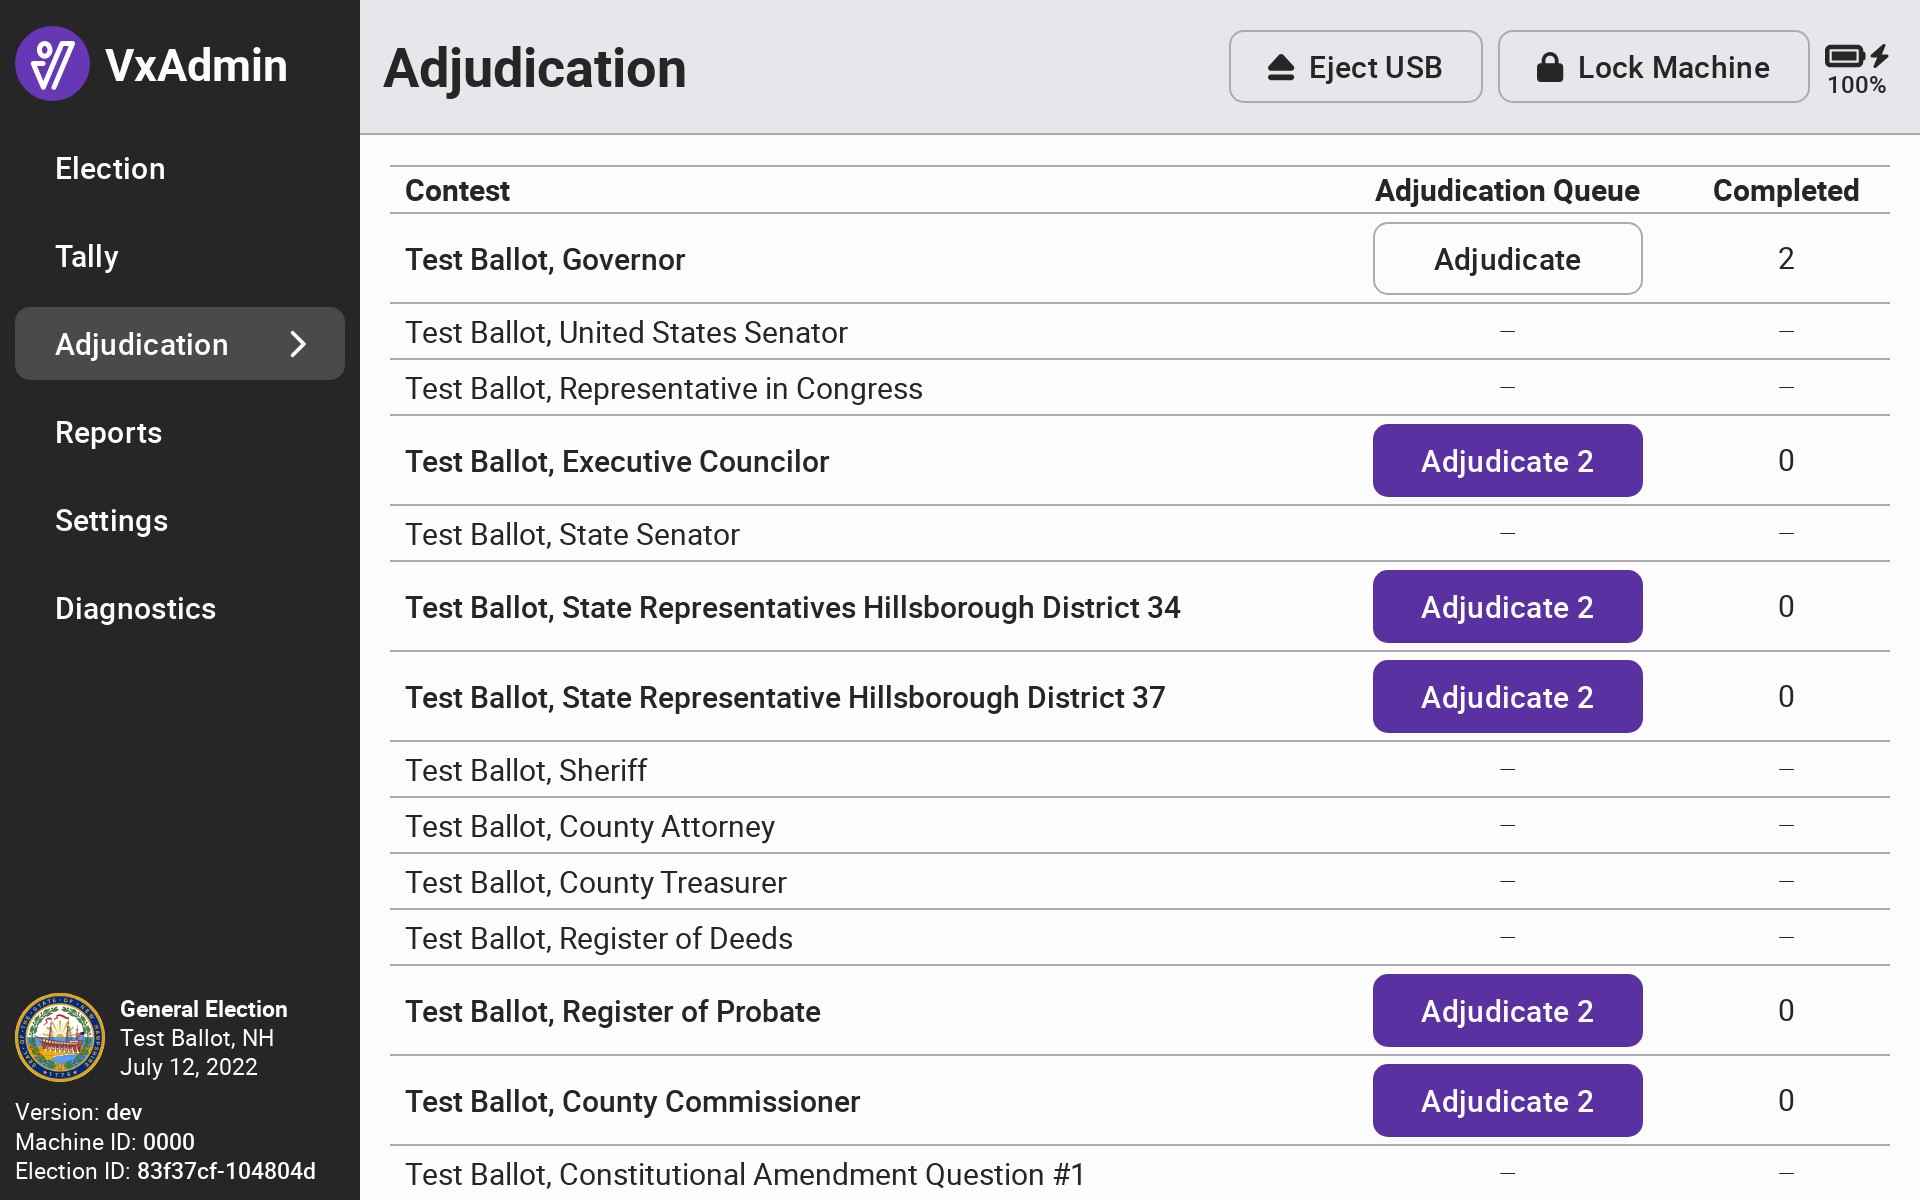Image resolution: width=1920 pixels, height=1200 pixels.
Task: Click the VxAdmin logo icon
Action: tap(52, 64)
